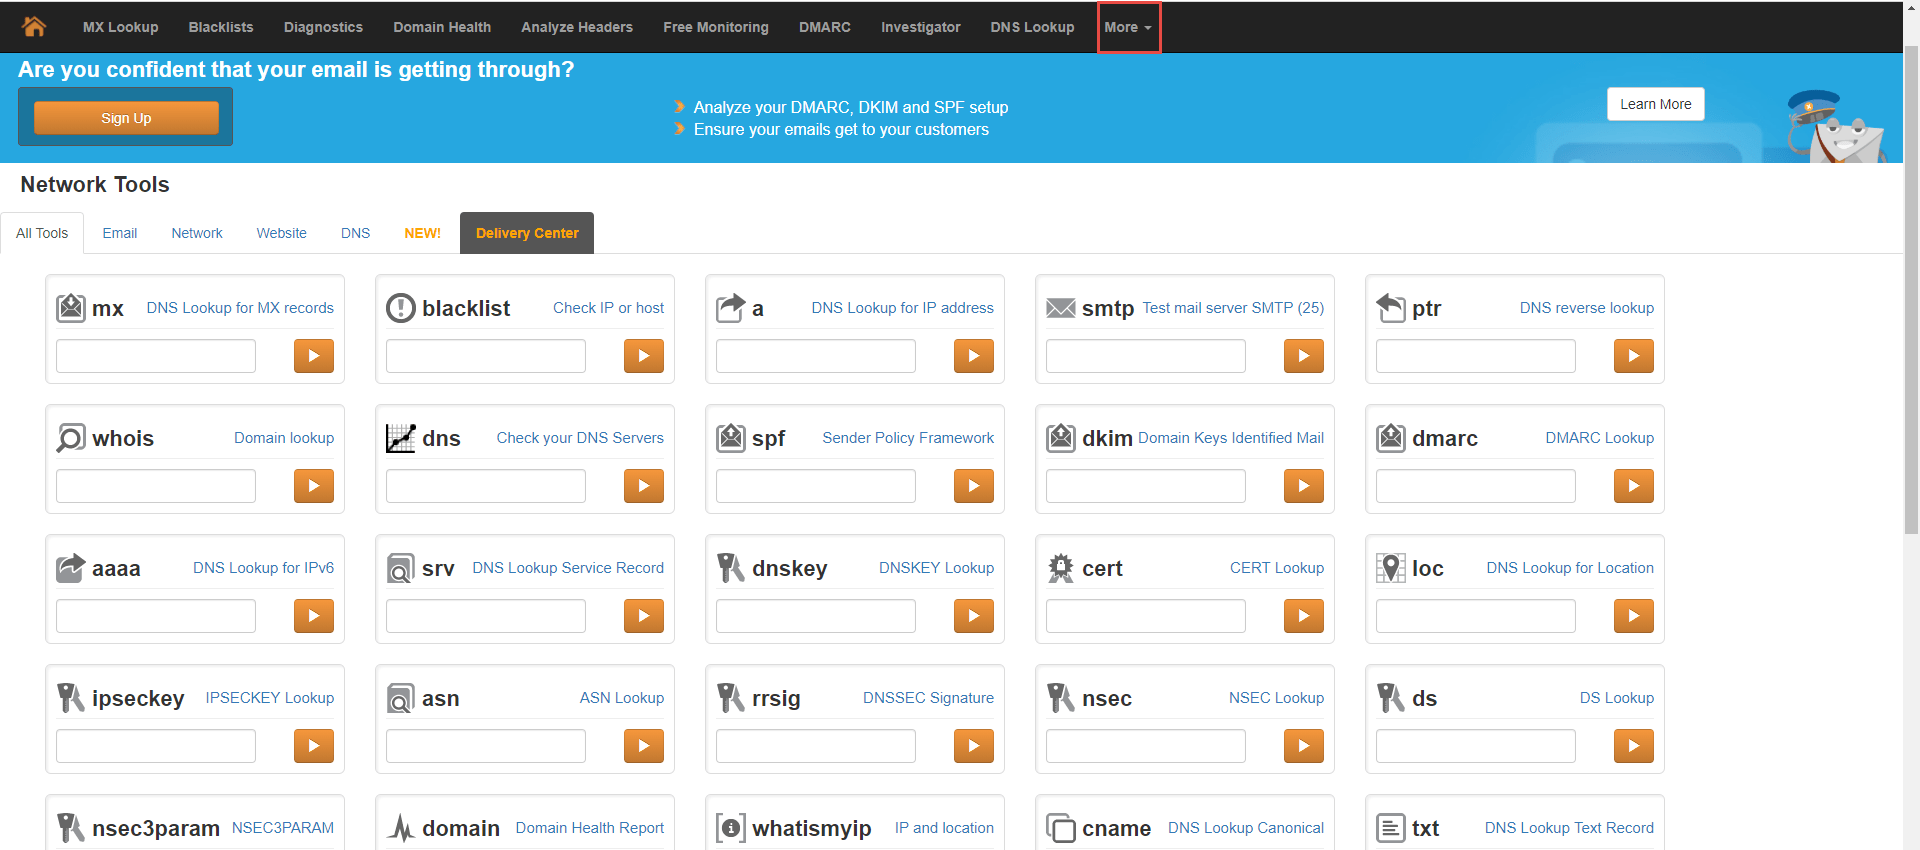Click the asn input field
1920x850 pixels.
click(x=486, y=746)
